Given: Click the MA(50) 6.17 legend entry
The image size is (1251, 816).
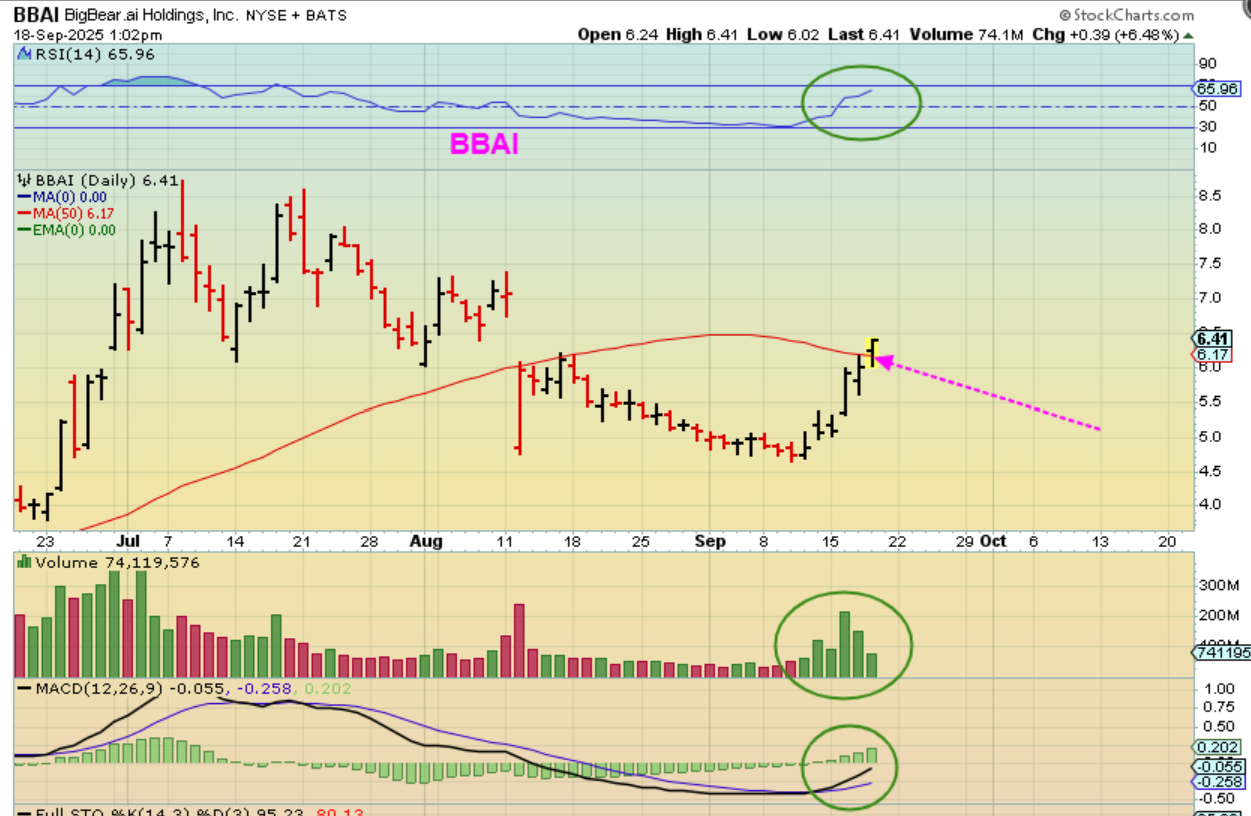Looking at the screenshot, I should [x=67, y=213].
